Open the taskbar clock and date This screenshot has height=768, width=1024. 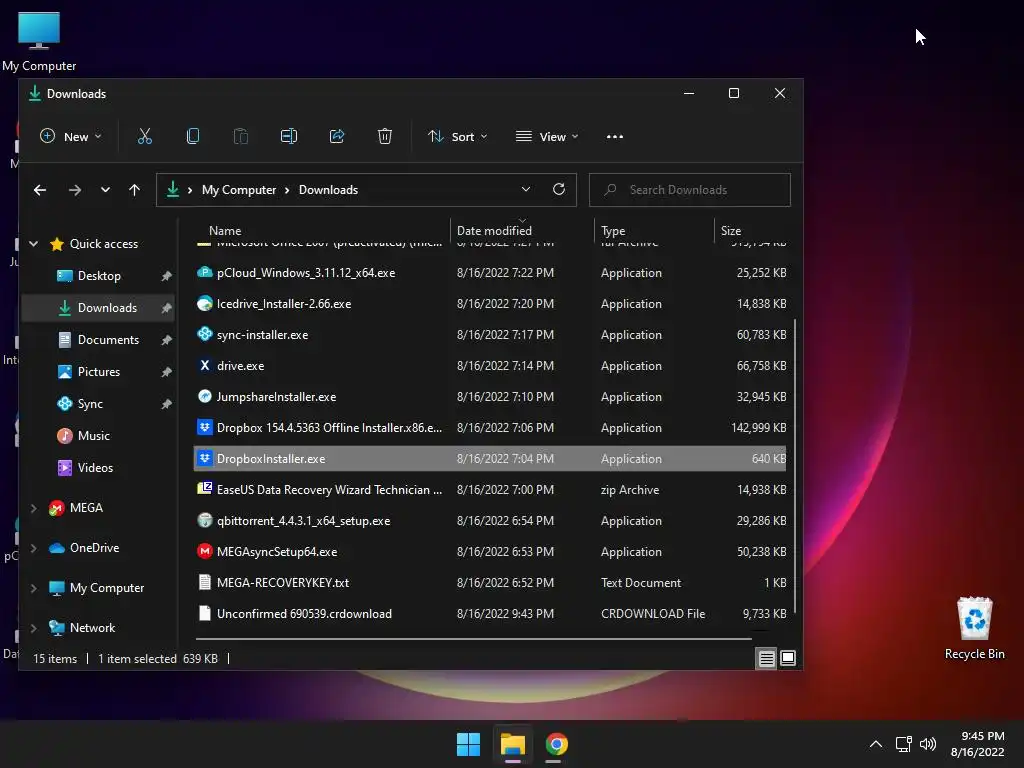pos(978,744)
